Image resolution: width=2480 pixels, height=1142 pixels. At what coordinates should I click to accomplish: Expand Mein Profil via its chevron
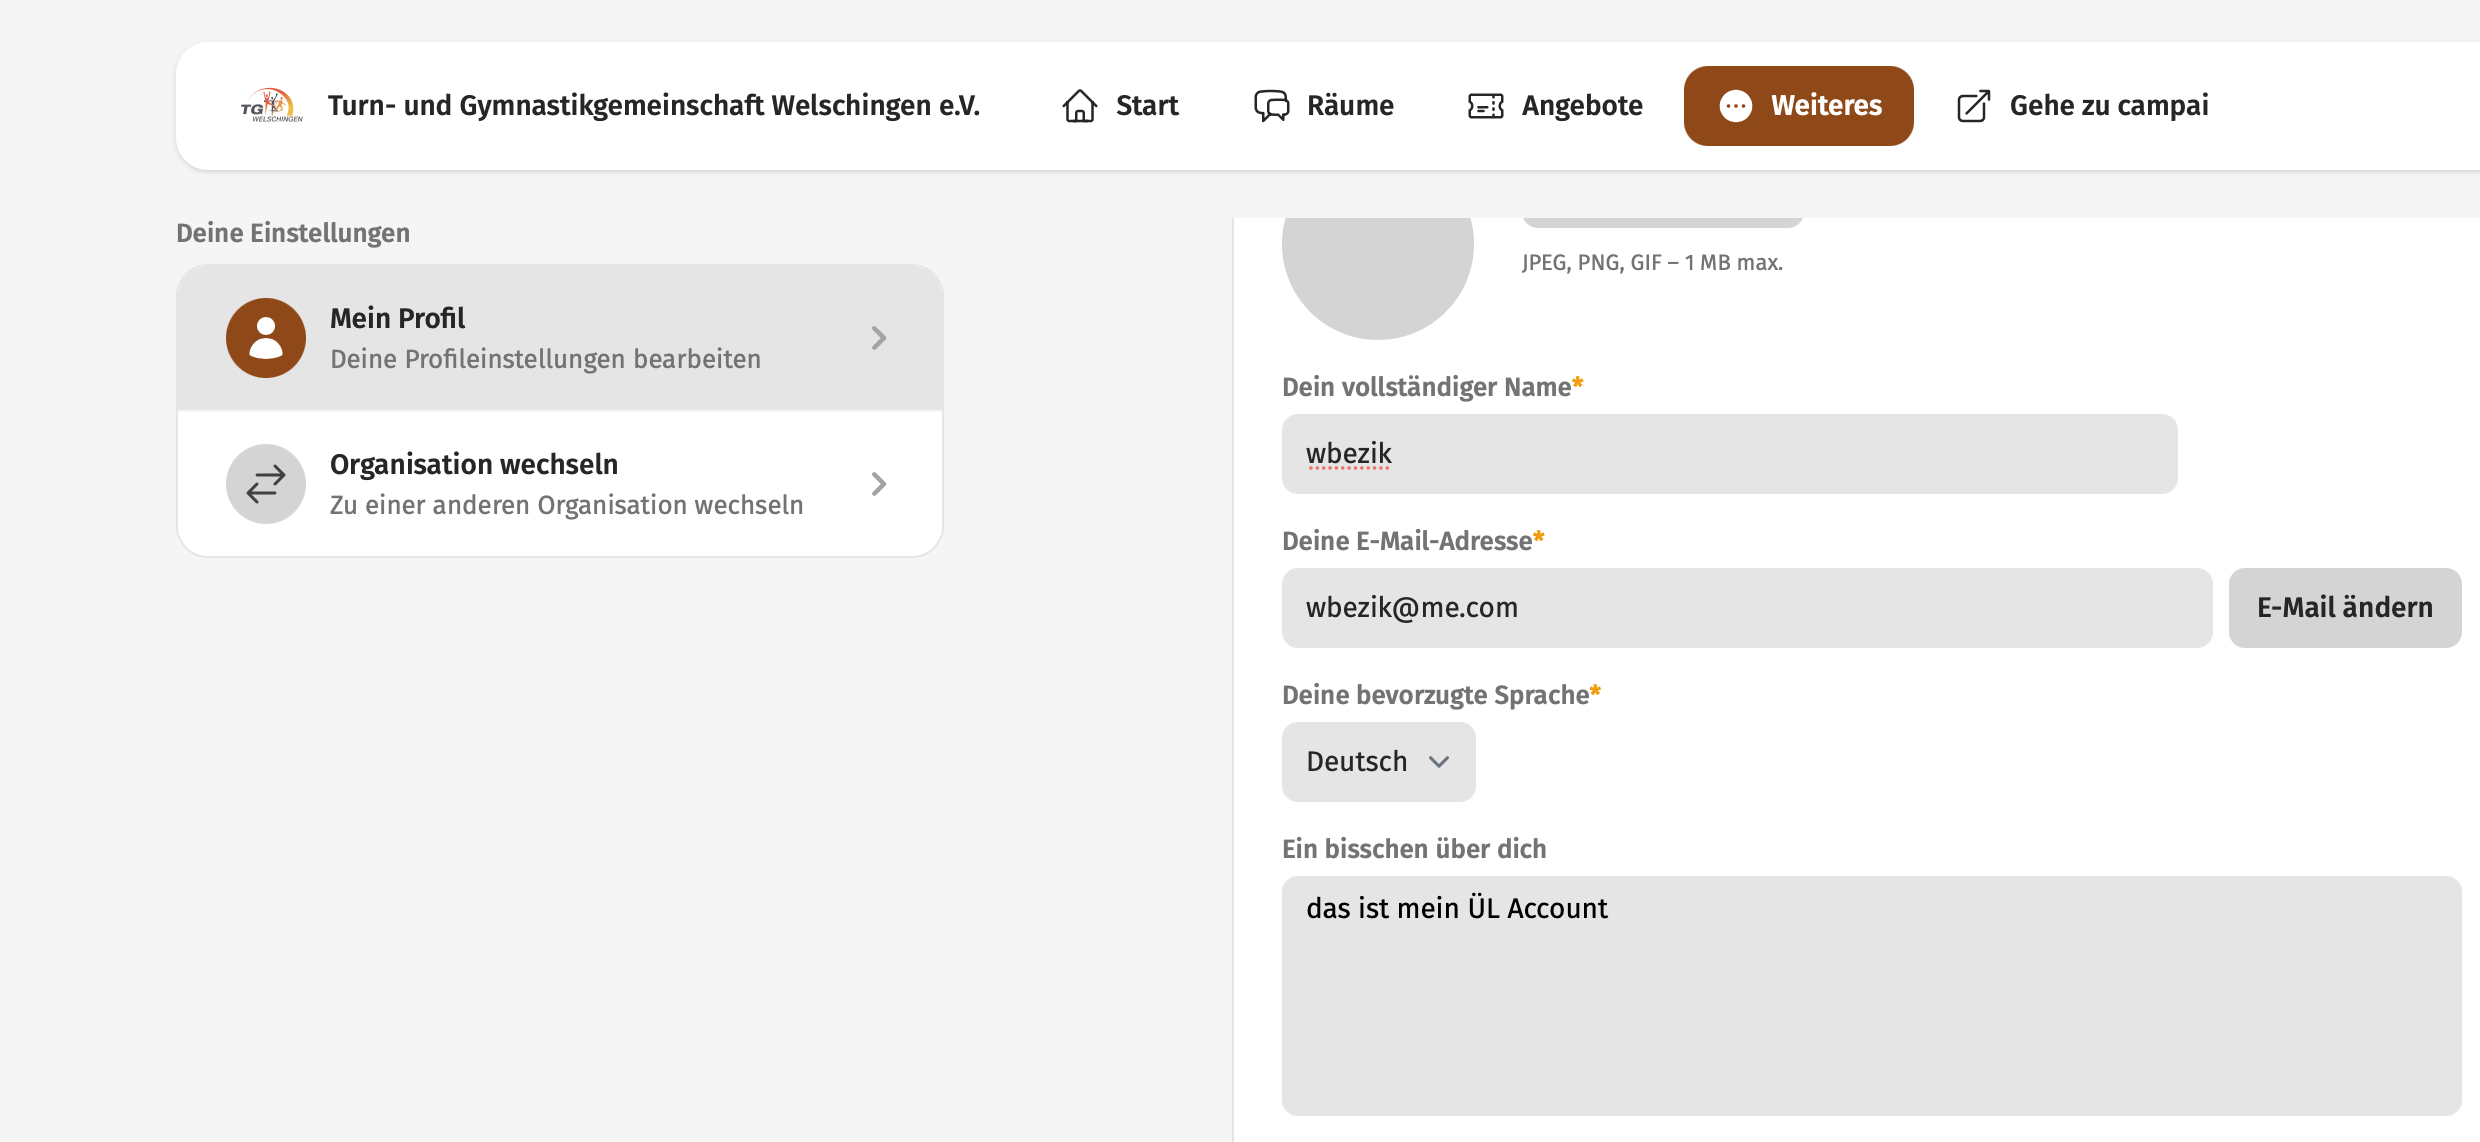[878, 338]
